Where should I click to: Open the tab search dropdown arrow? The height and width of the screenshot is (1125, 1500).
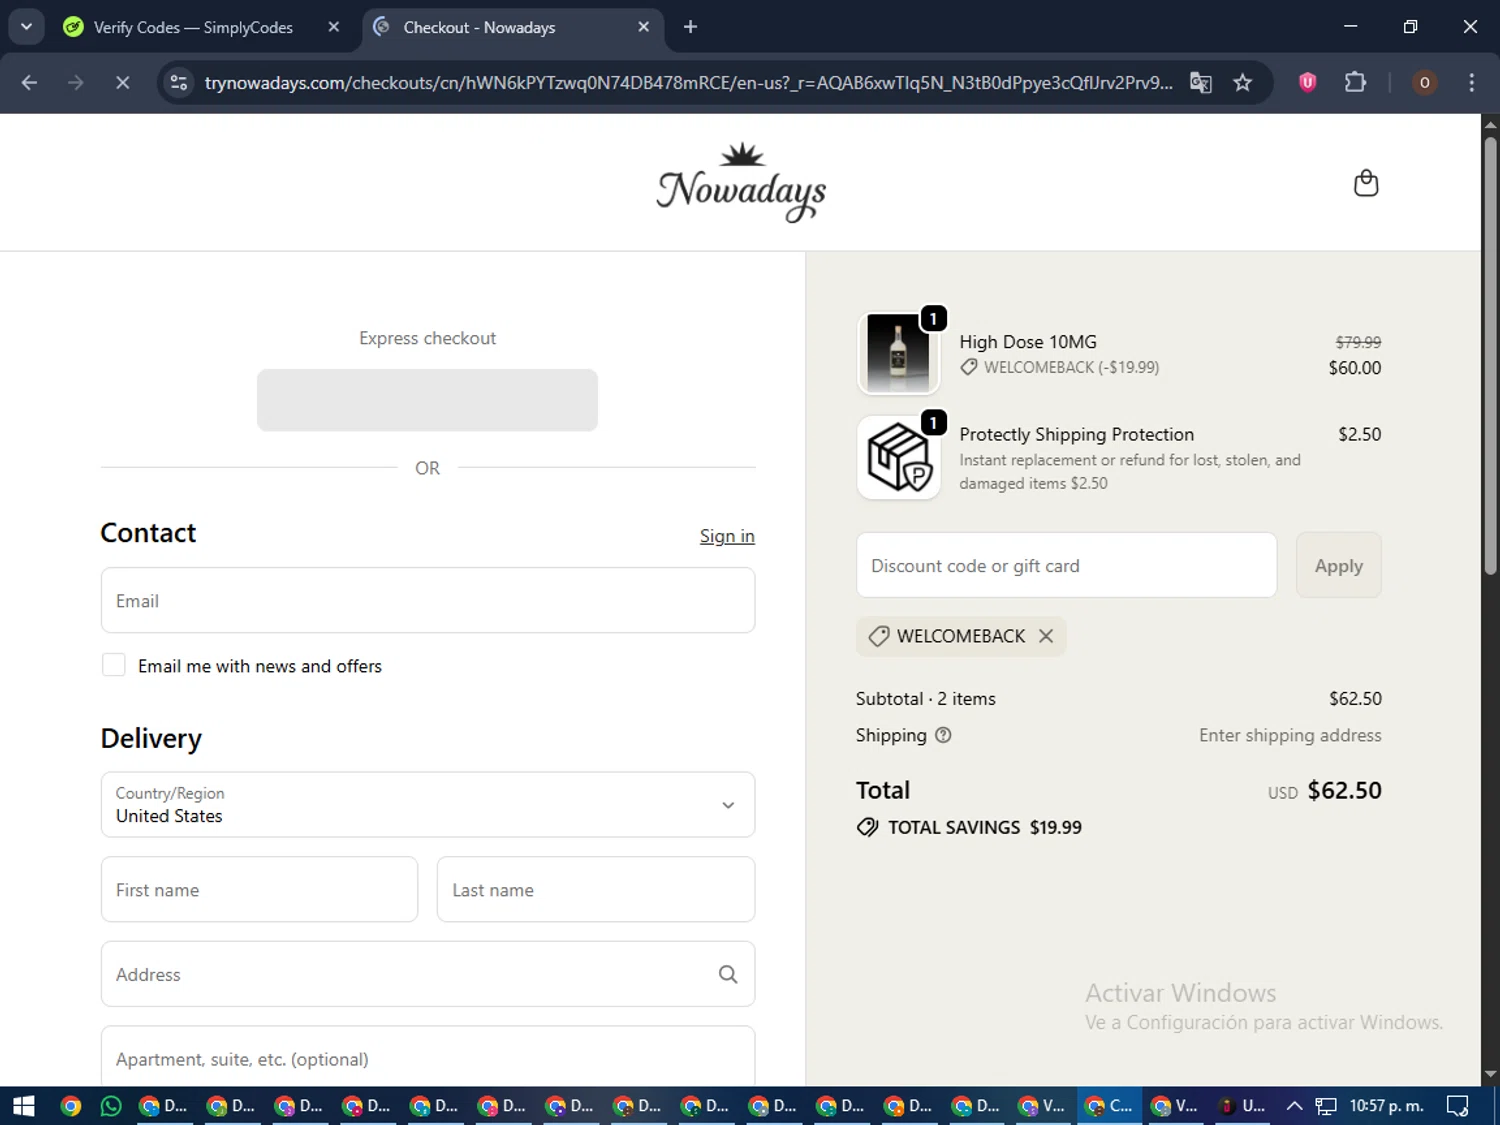pos(26,27)
